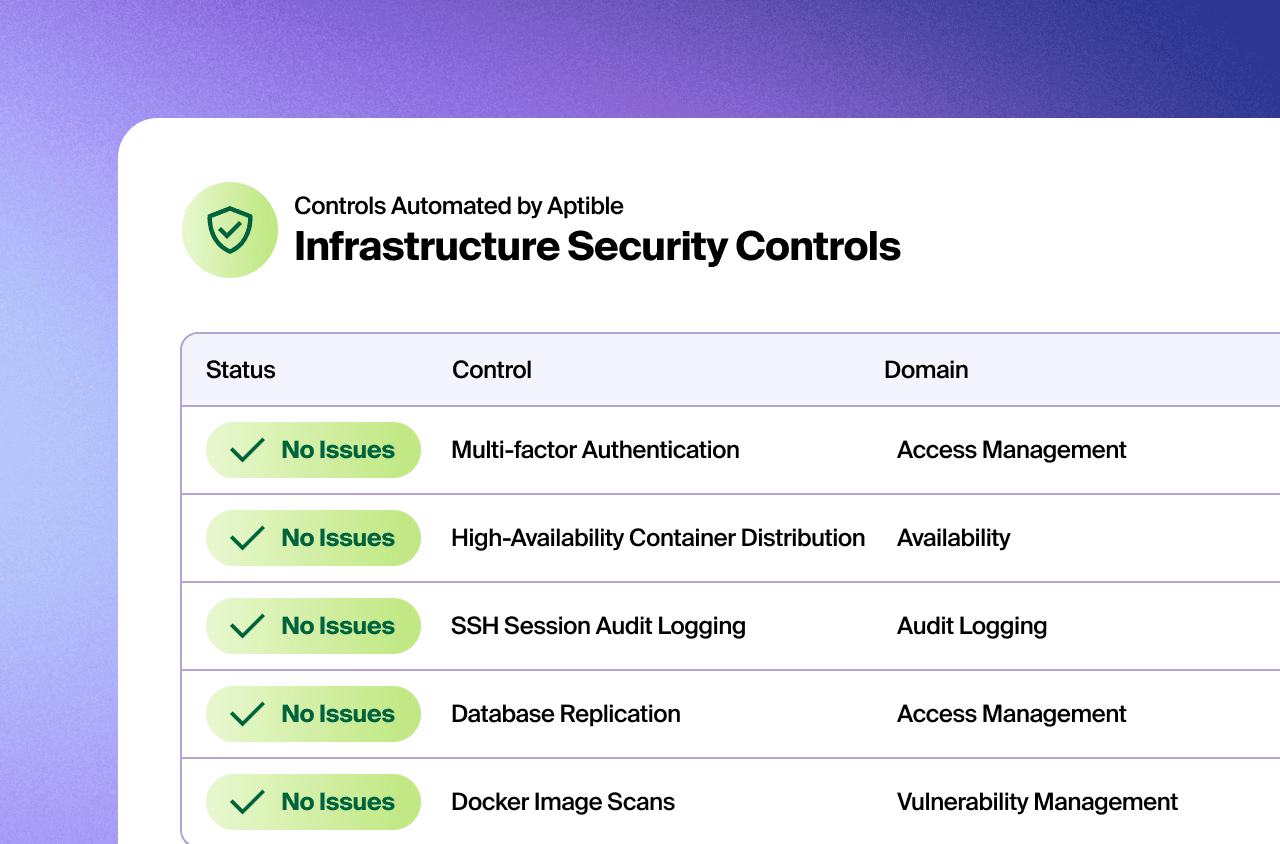
Task: Click the checkmark icon in Docker Image Scans row
Action: (x=247, y=802)
